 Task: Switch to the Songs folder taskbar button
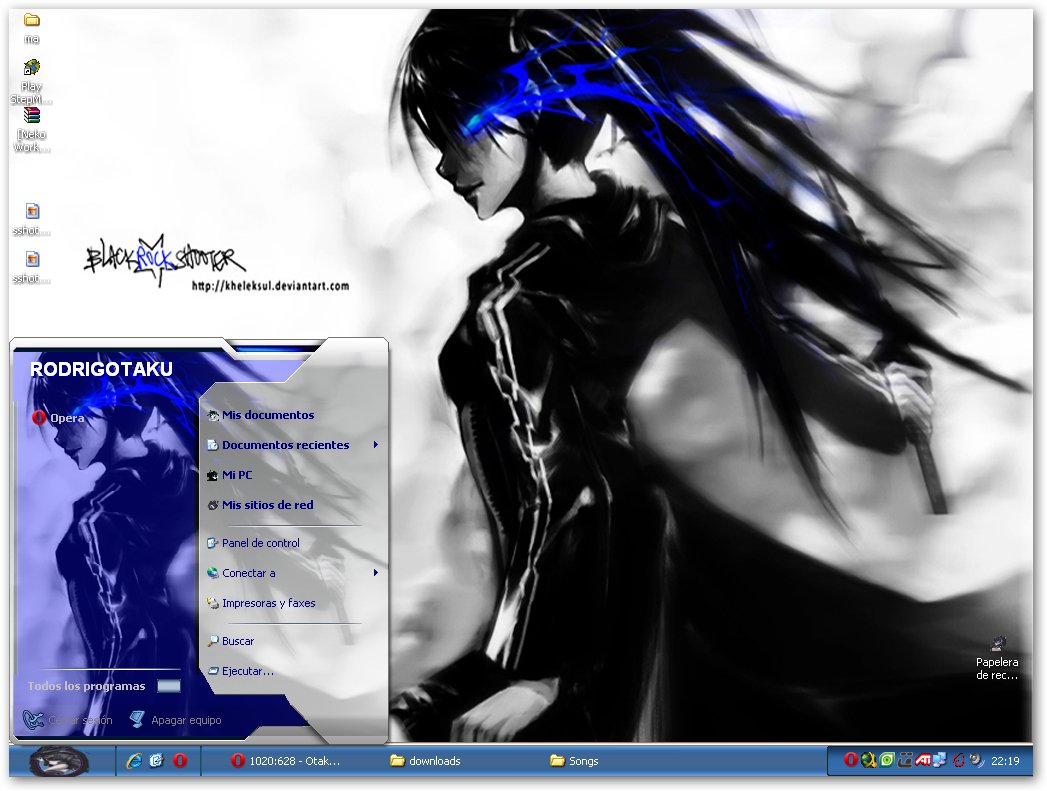tap(574, 760)
